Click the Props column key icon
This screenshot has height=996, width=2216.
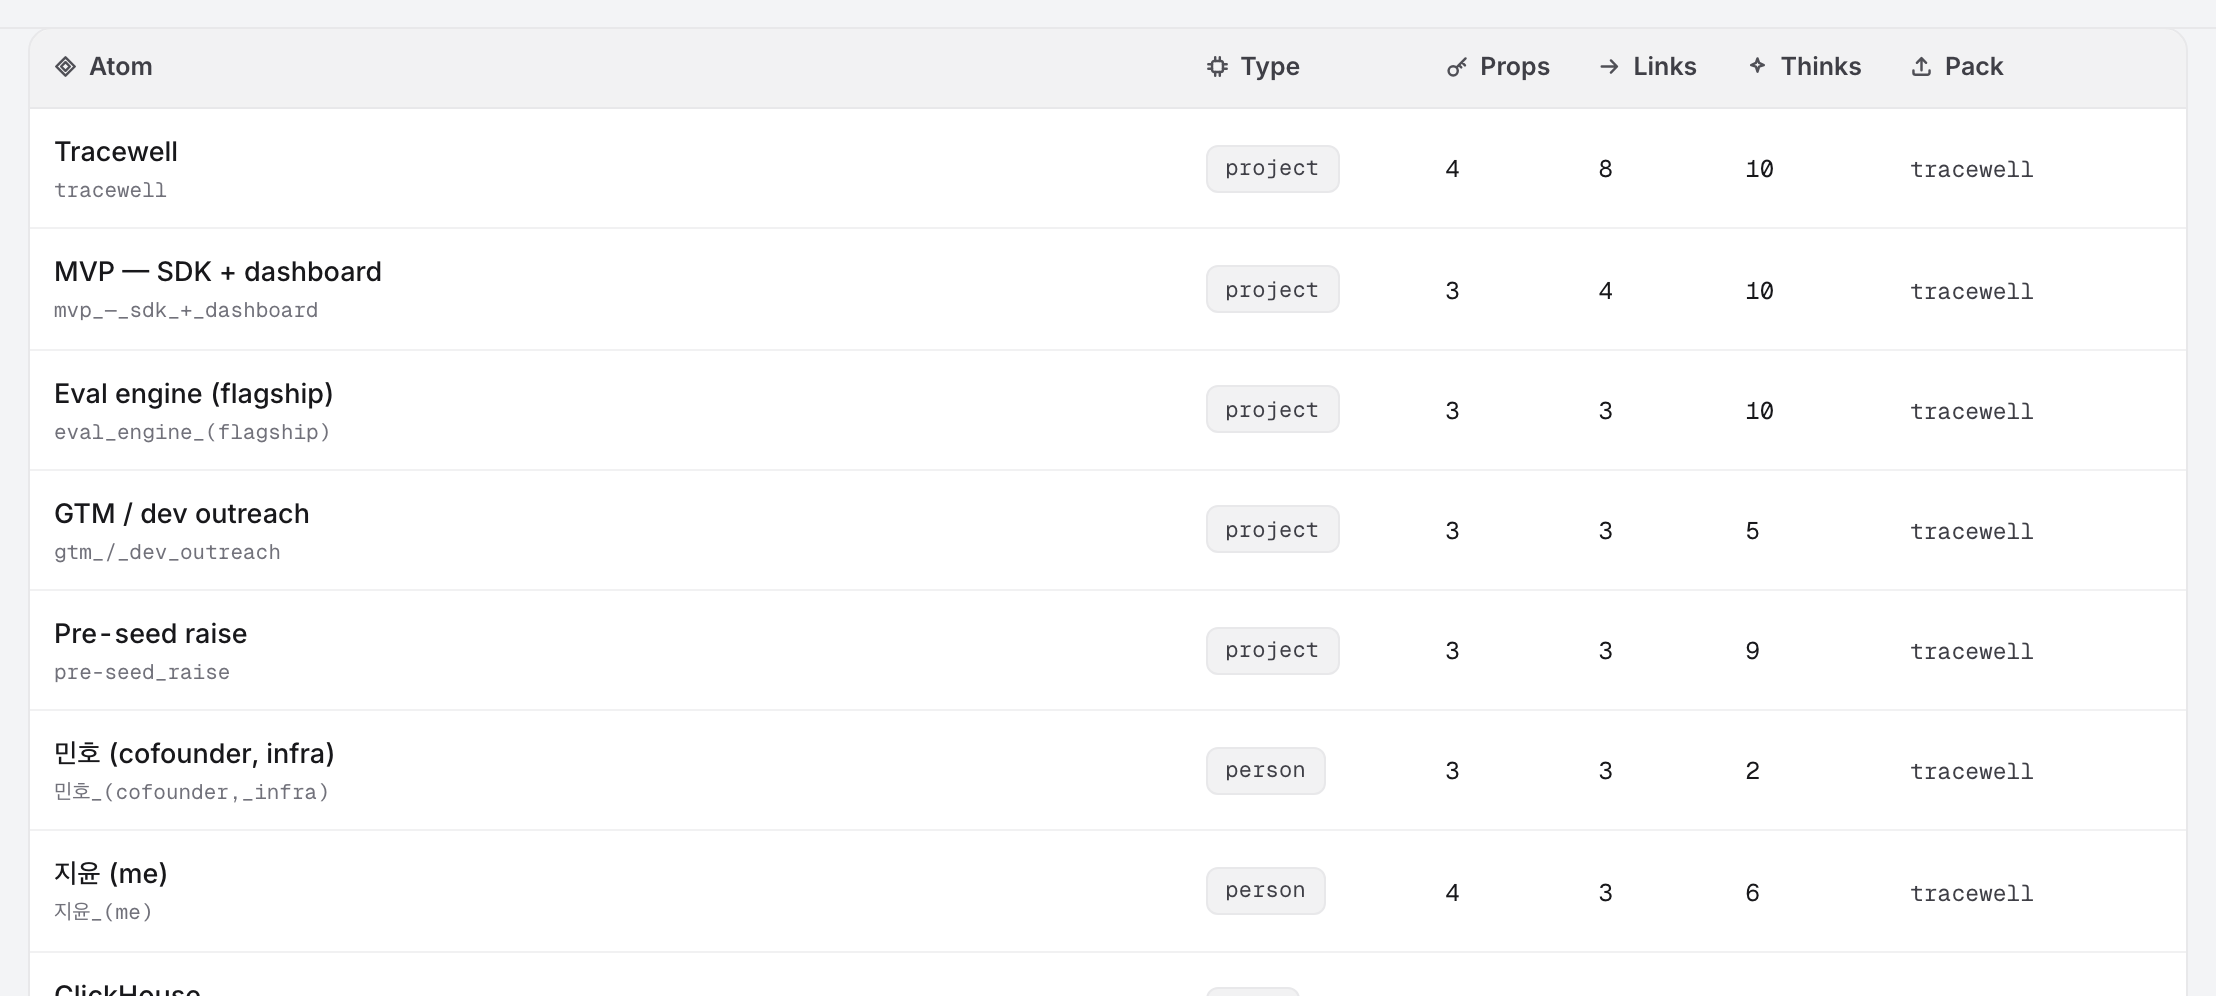(1457, 67)
